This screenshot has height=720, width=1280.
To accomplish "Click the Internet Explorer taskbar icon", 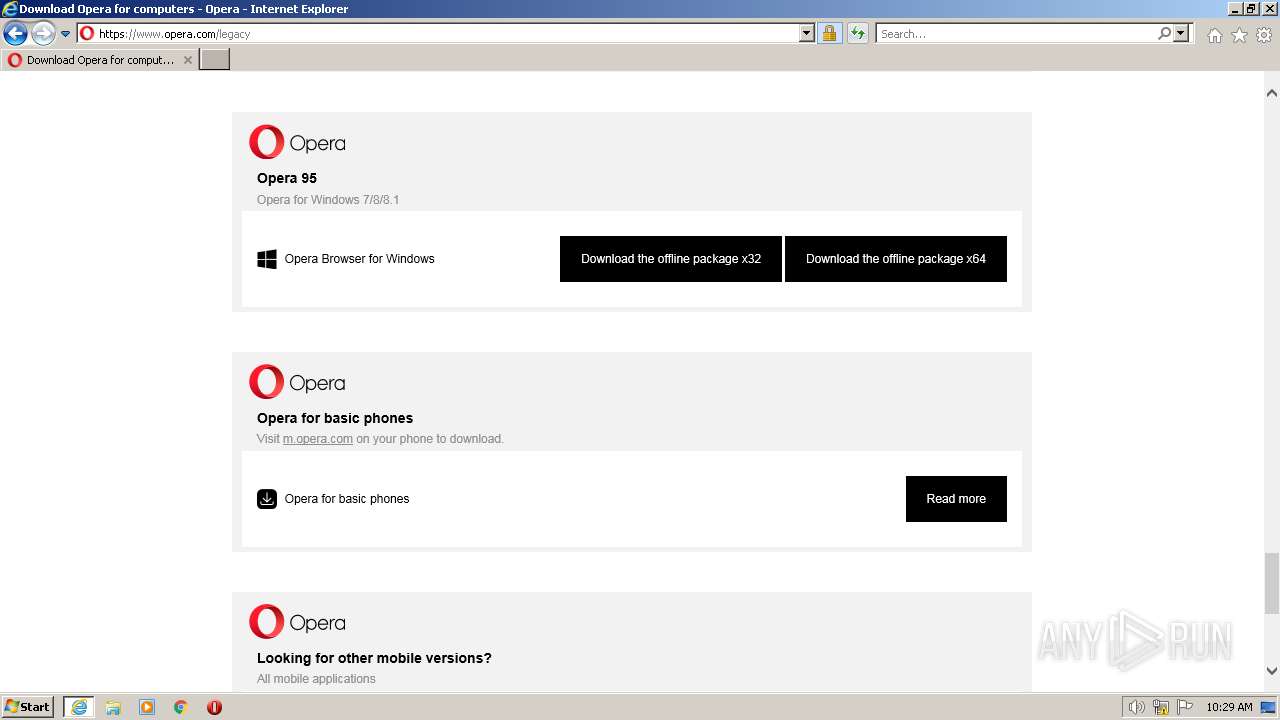I will click(x=79, y=707).
